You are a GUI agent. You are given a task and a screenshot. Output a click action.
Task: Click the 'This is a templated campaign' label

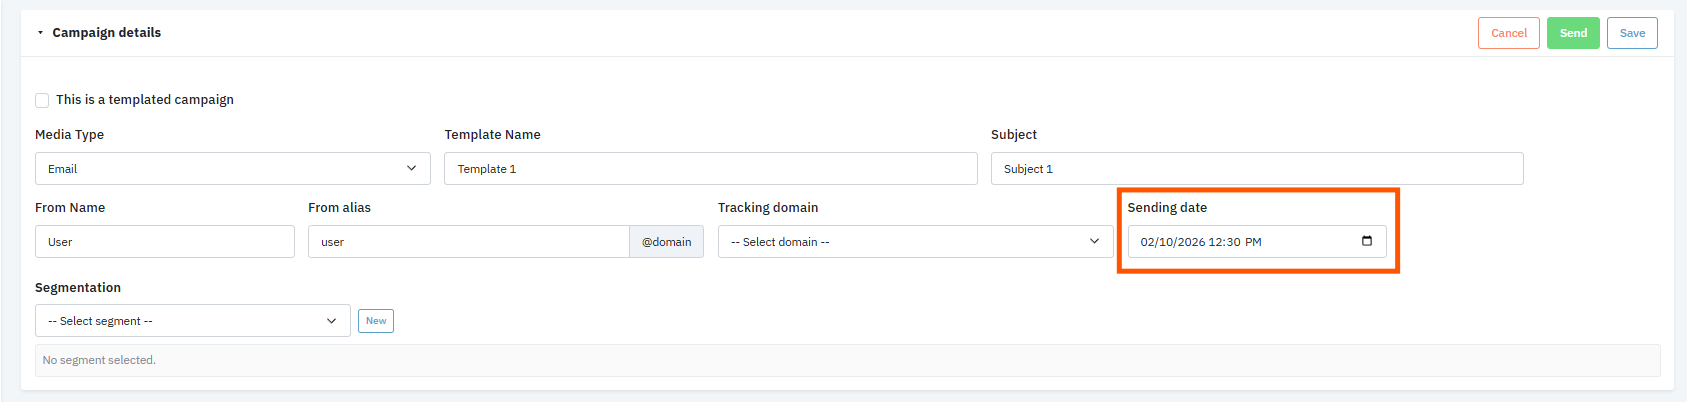pos(145,100)
